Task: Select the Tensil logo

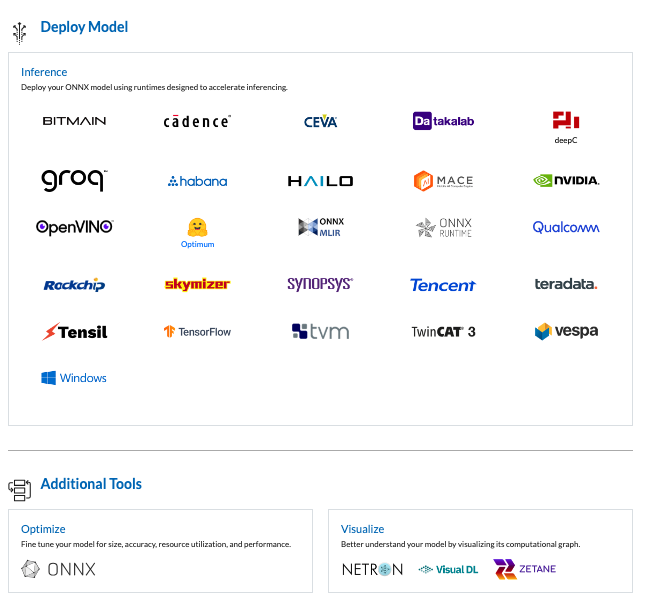Action: pos(74,331)
